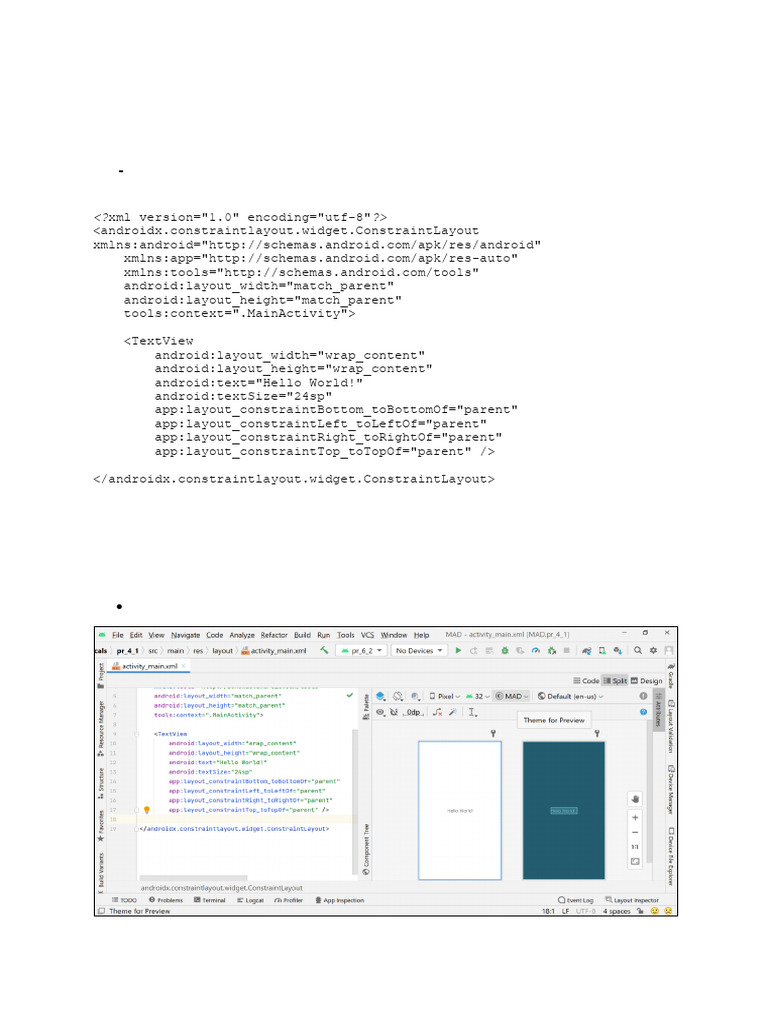This screenshot has height=1024, width=768.
Task: Open the Project side panel tab
Action: (x=101, y=675)
